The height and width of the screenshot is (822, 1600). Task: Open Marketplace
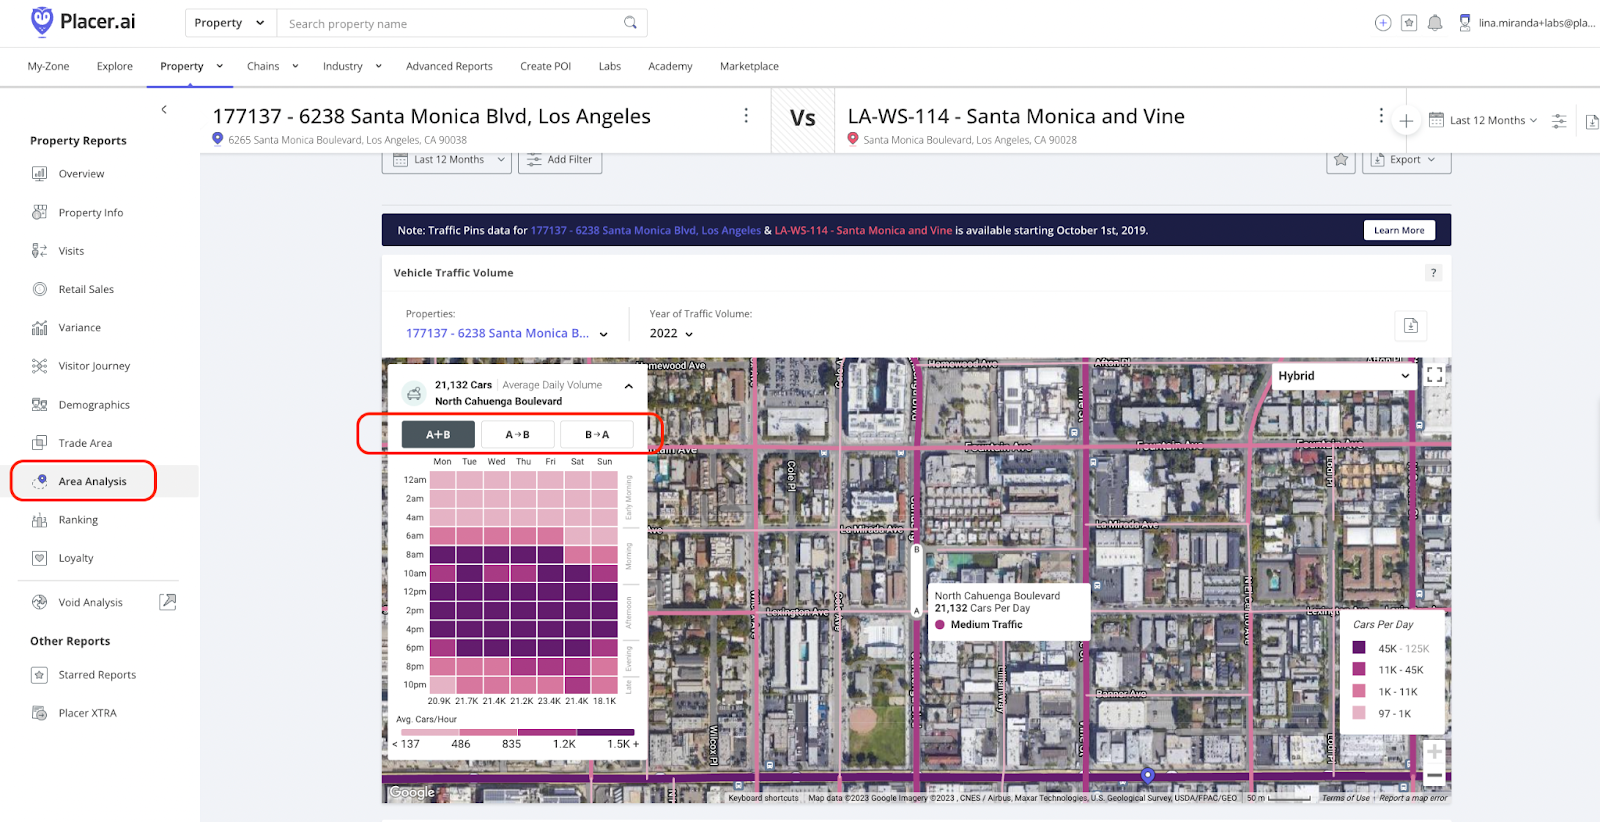pos(749,66)
